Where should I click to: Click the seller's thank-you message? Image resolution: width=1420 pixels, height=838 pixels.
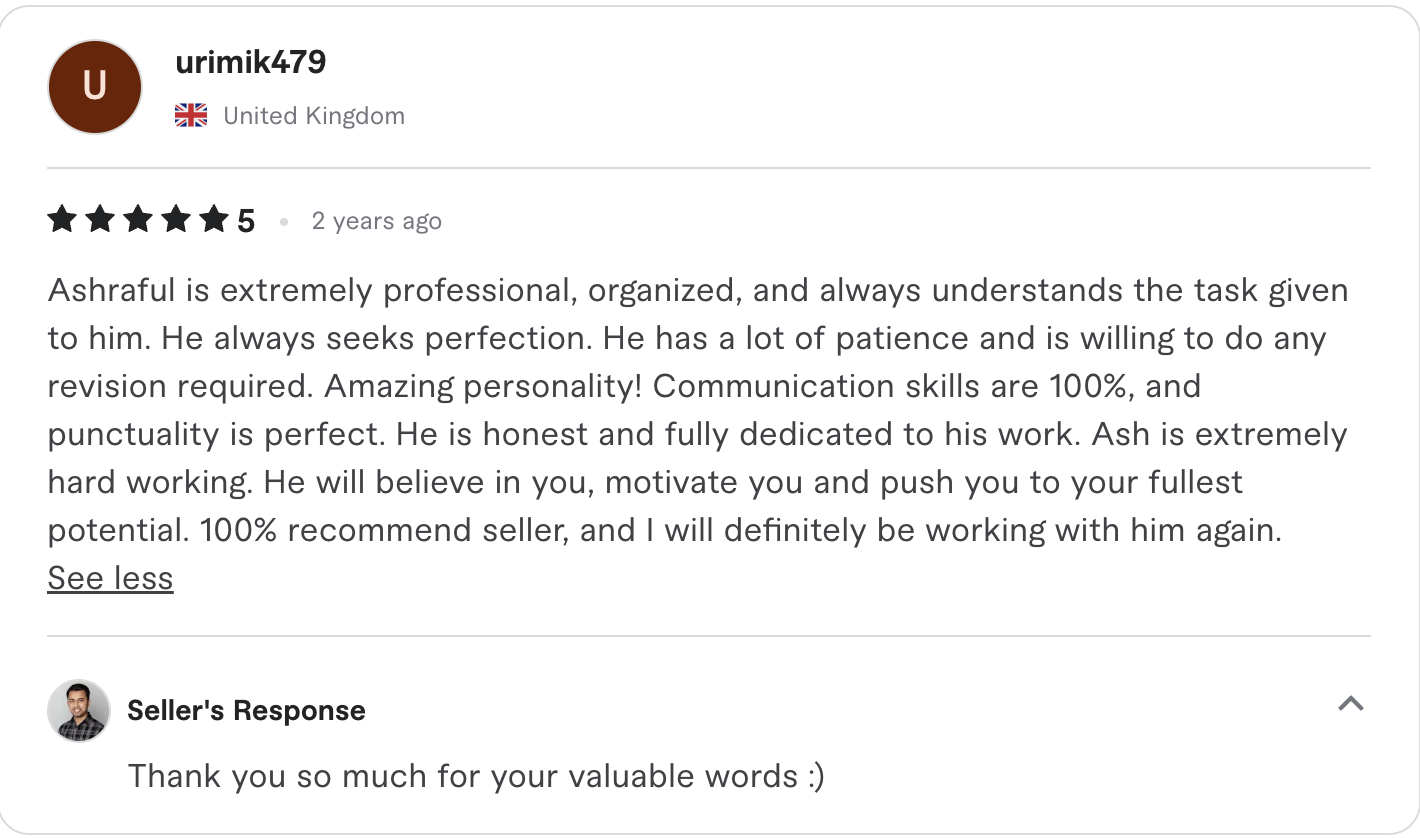tap(477, 776)
